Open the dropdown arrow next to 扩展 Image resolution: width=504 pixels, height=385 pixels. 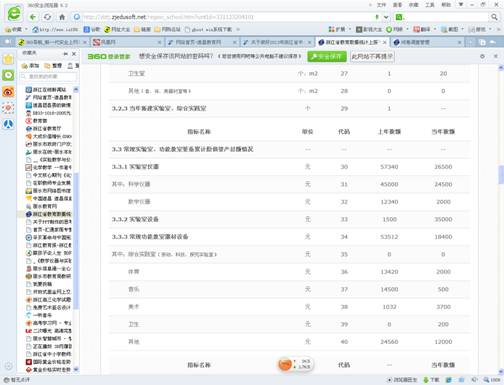click(350, 29)
